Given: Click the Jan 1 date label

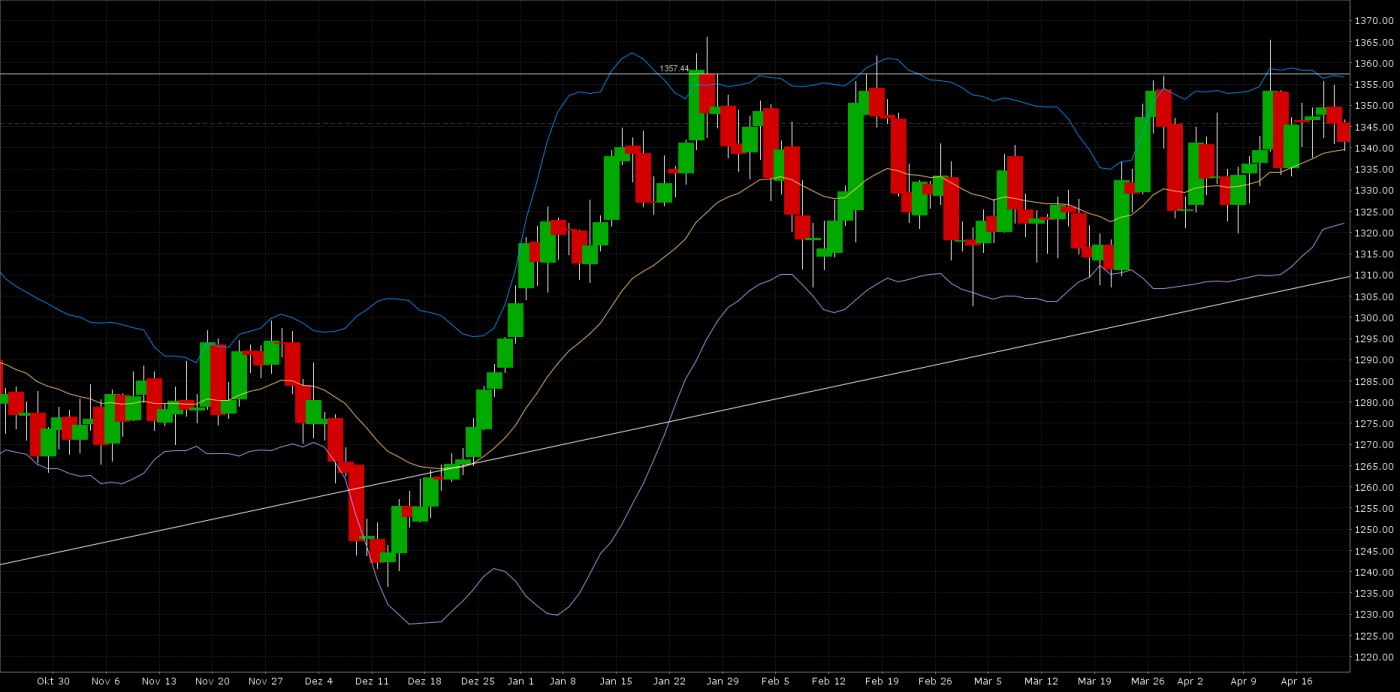Looking at the screenshot, I should 520,680.
